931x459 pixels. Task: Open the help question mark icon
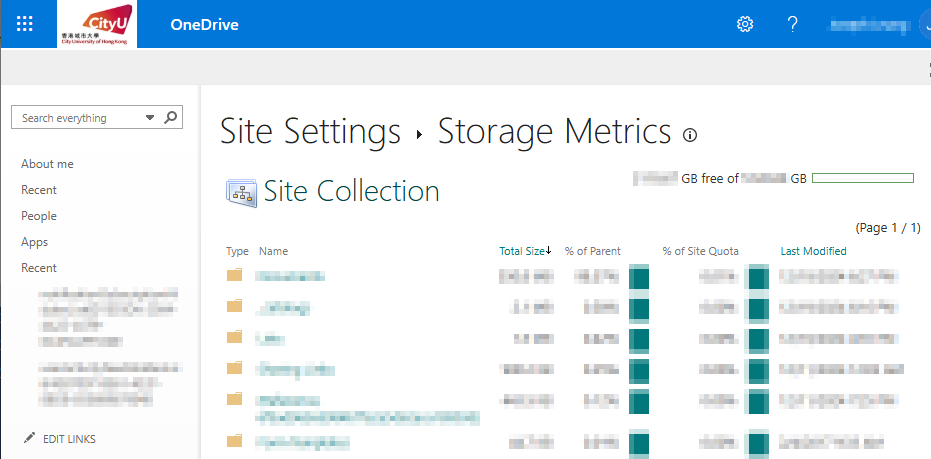pyautogui.click(x=793, y=24)
